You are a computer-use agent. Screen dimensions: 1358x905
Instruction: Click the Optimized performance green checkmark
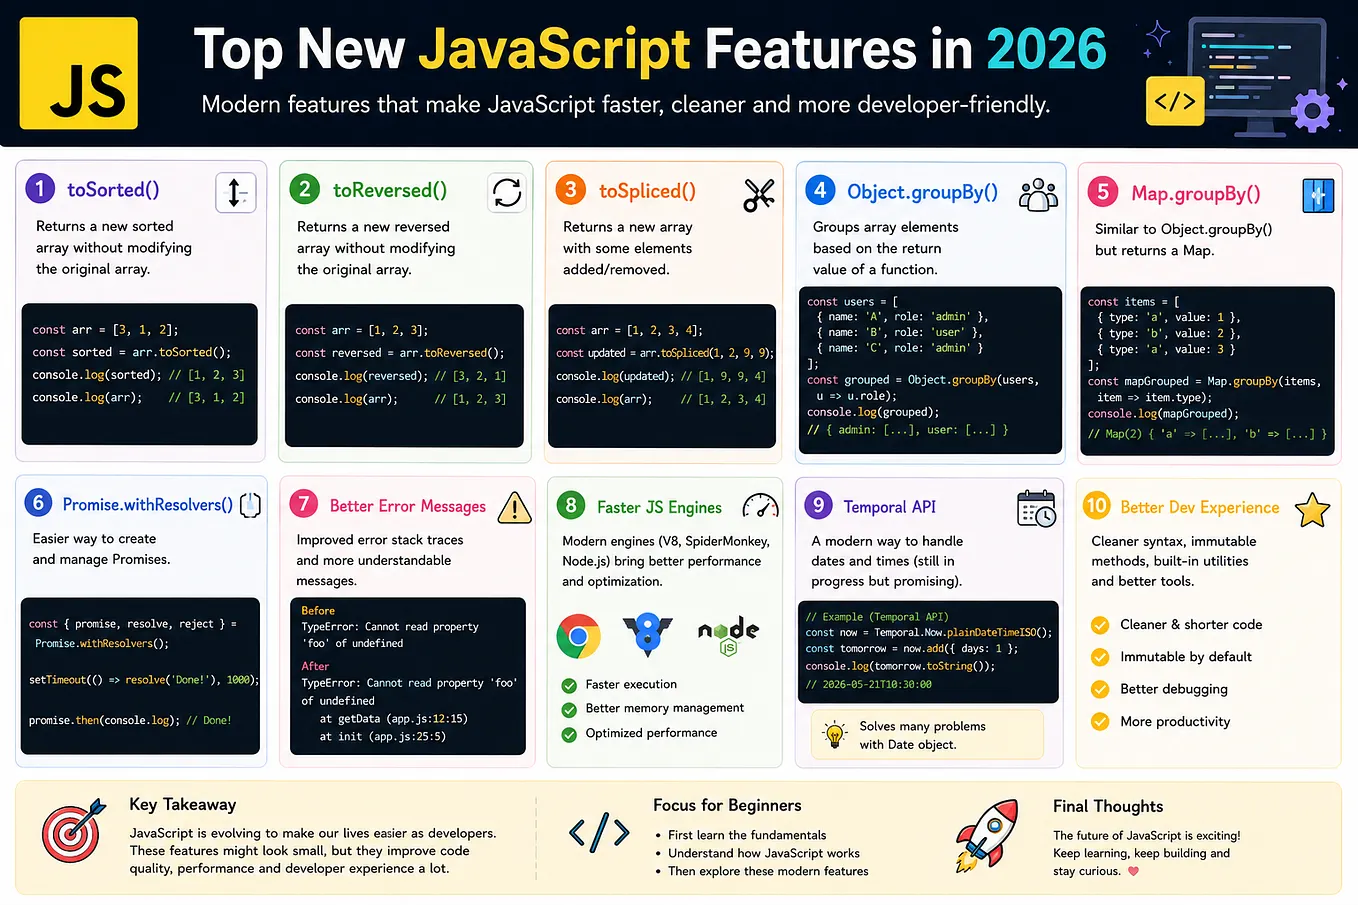[569, 734]
